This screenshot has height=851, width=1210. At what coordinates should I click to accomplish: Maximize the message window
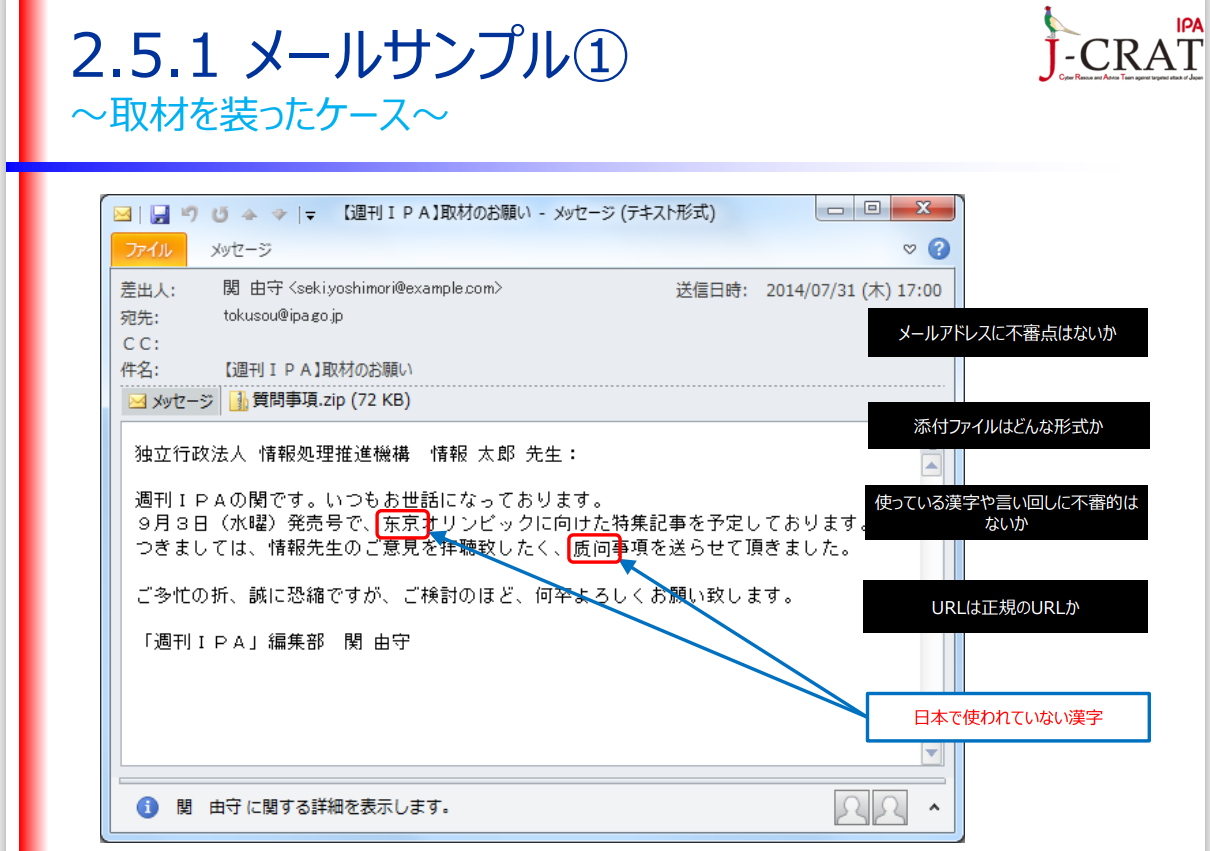pos(872,208)
